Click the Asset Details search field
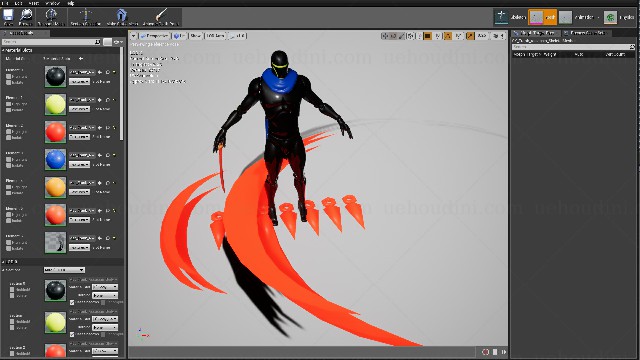Image resolution: width=640 pixels, height=360 pixels. point(51,42)
